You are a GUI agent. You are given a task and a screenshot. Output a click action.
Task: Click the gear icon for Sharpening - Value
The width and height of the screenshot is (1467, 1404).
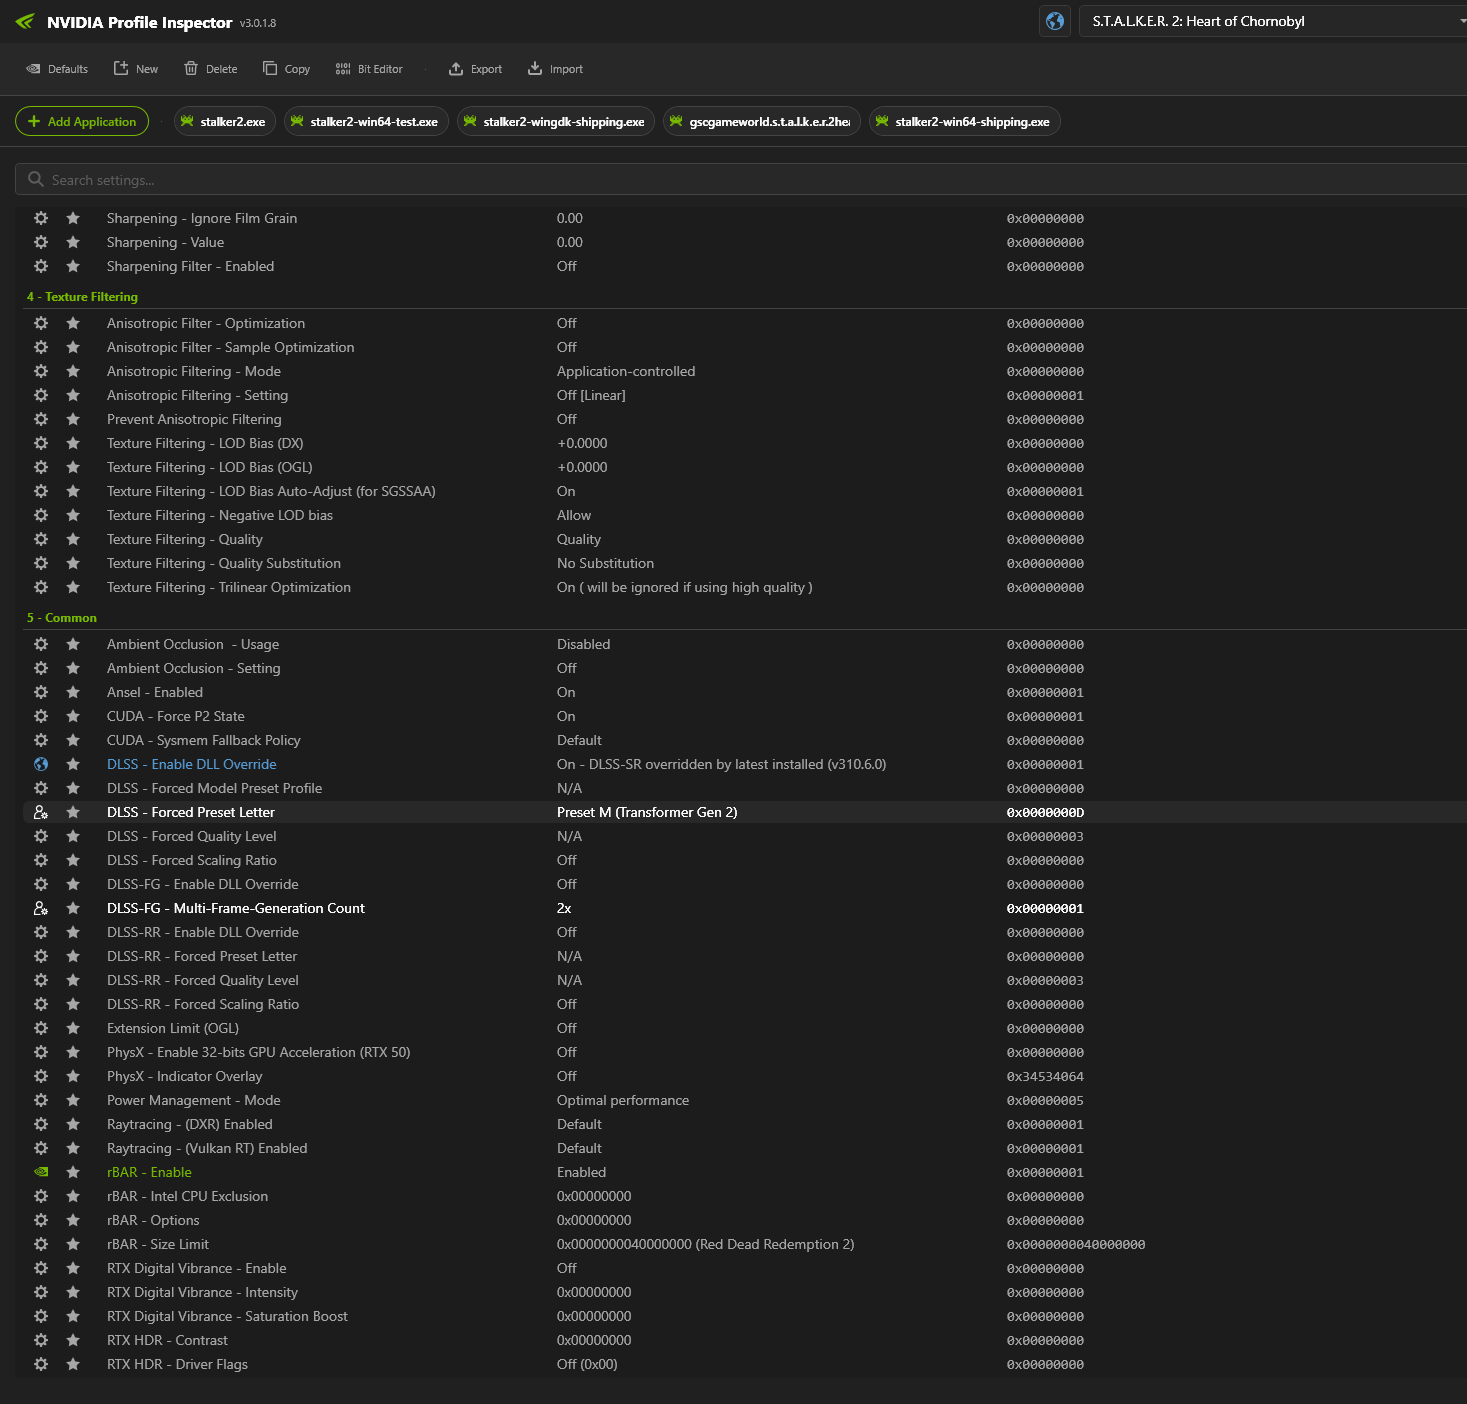(41, 242)
